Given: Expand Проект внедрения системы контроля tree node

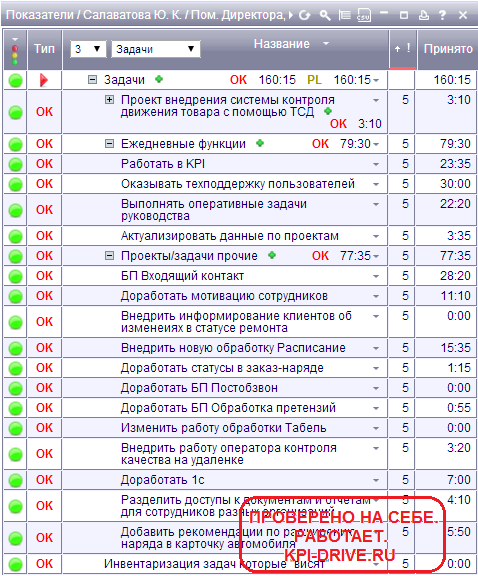Looking at the screenshot, I should (x=109, y=100).
